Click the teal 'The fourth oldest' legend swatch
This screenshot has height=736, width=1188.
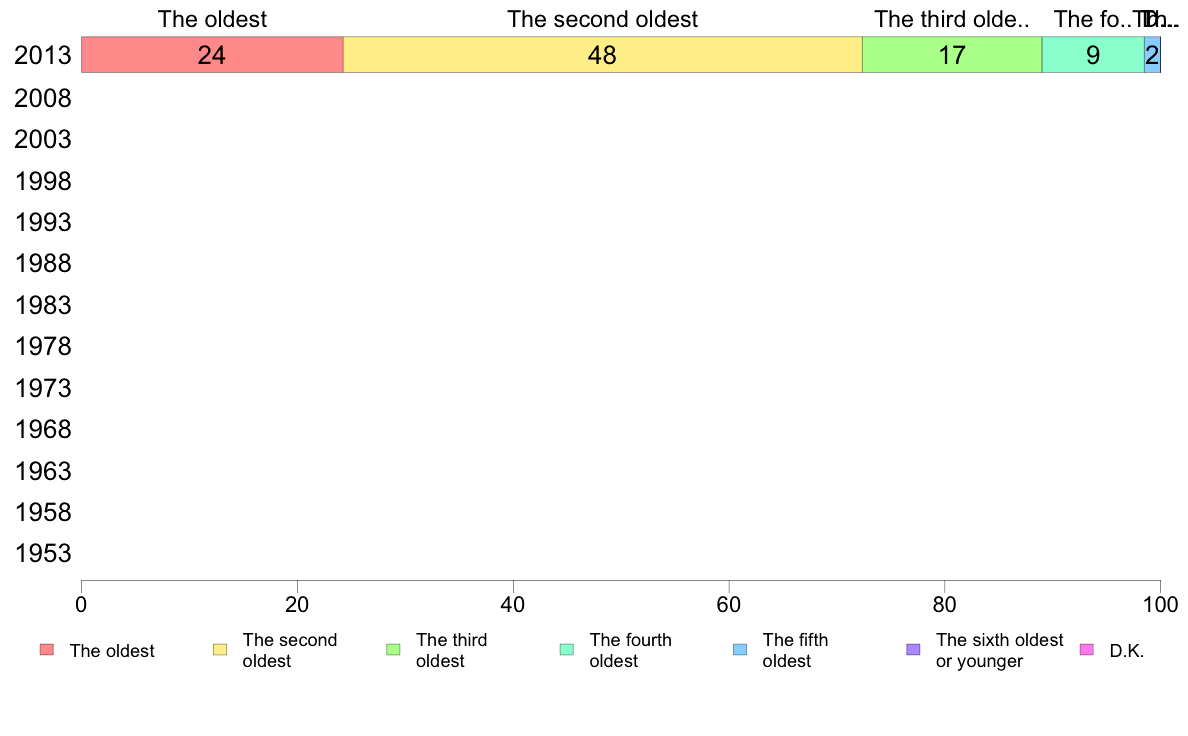coord(567,650)
